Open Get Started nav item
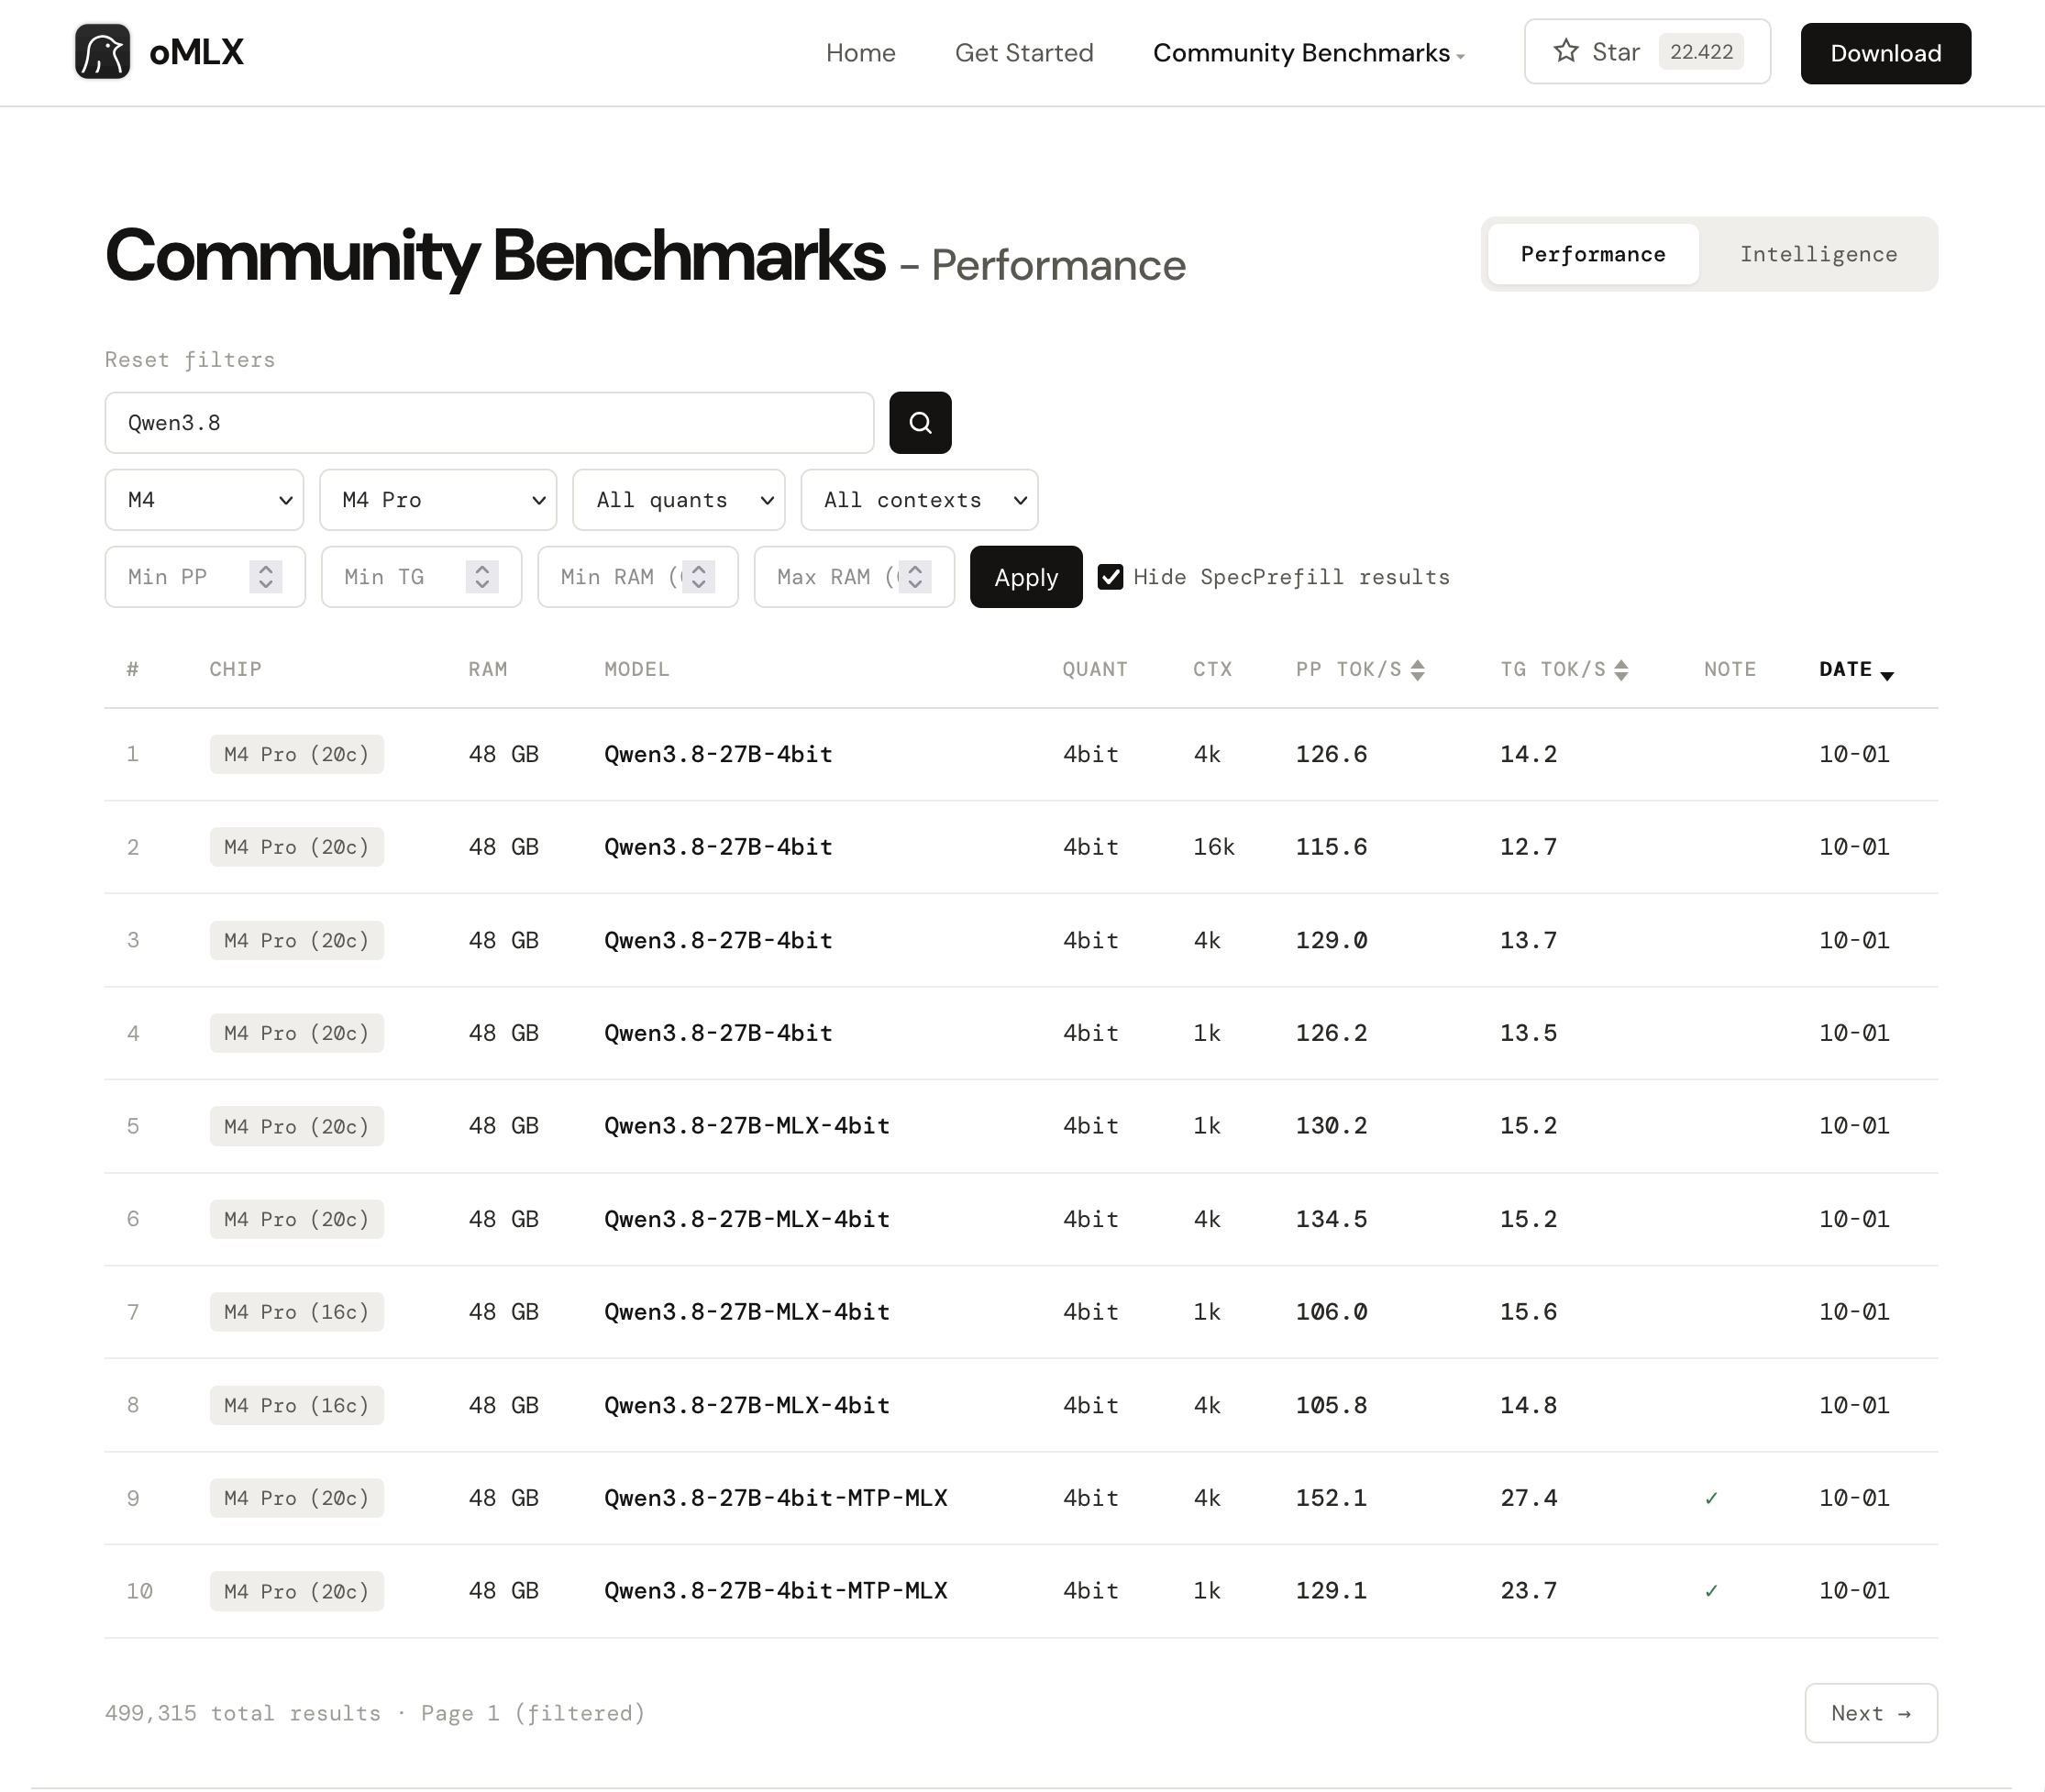The height and width of the screenshot is (1792, 2045). tap(1024, 53)
